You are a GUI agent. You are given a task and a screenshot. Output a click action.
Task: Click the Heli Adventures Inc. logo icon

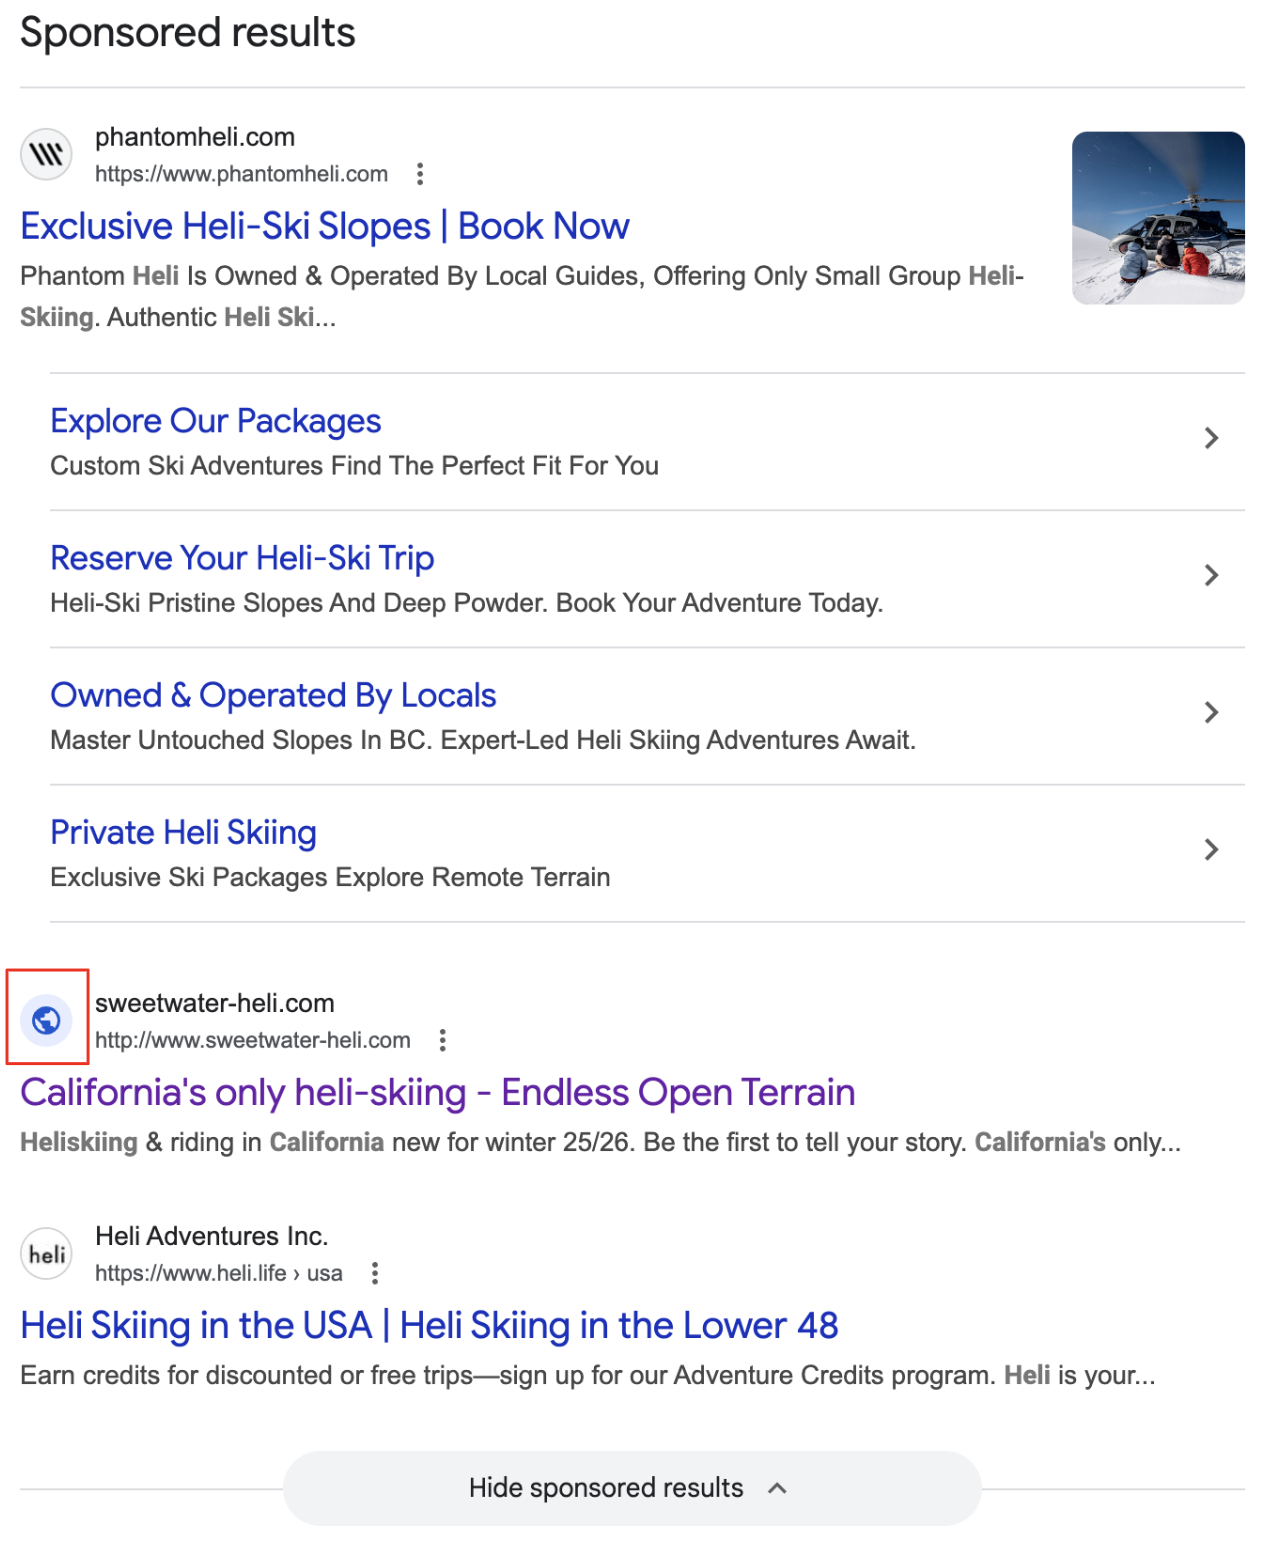[x=46, y=1254]
